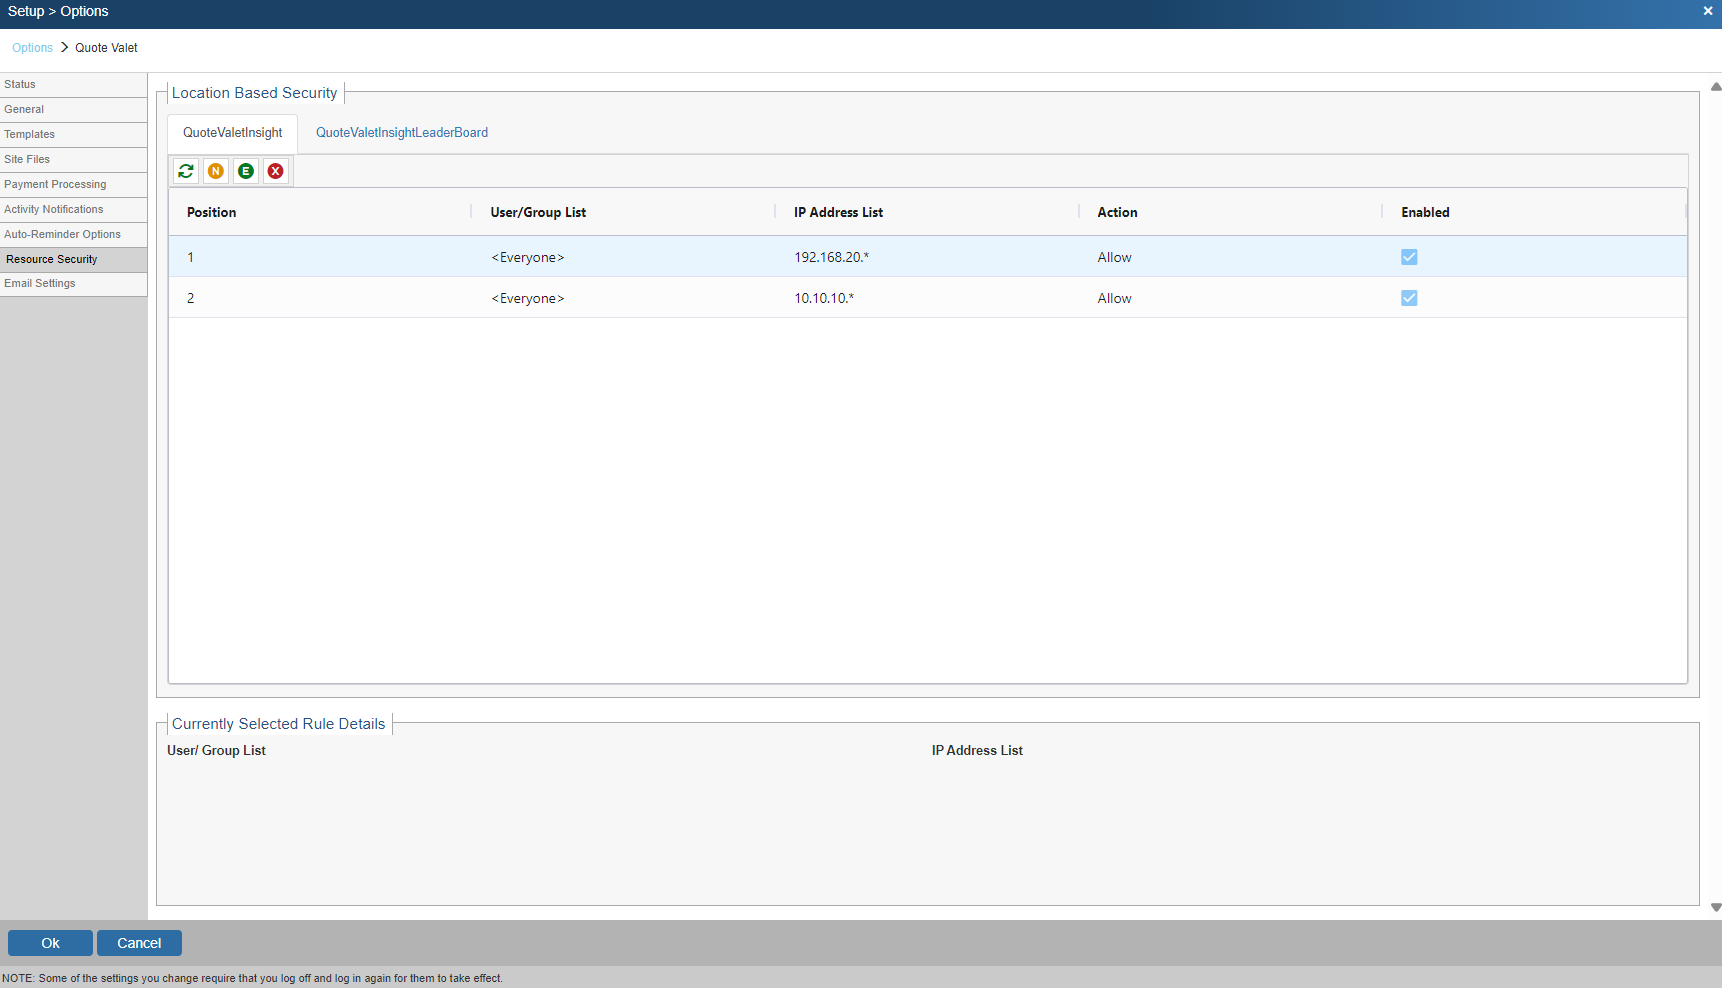Go back via Options breadcrumb link
Viewport: 1722px width, 988px height.
pos(32,48)
